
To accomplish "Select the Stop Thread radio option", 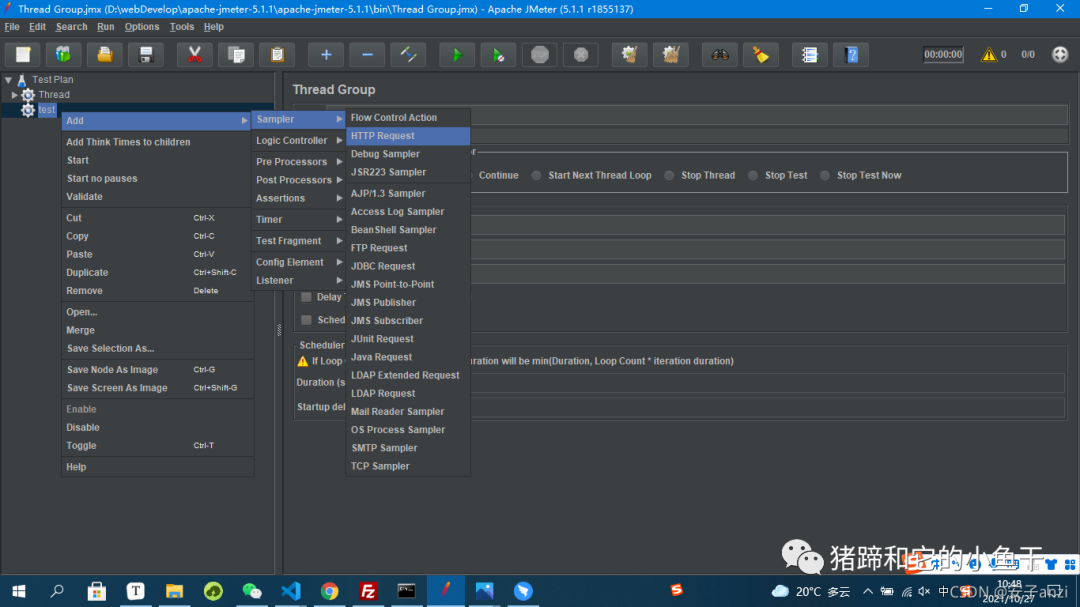I will [669, 176].
